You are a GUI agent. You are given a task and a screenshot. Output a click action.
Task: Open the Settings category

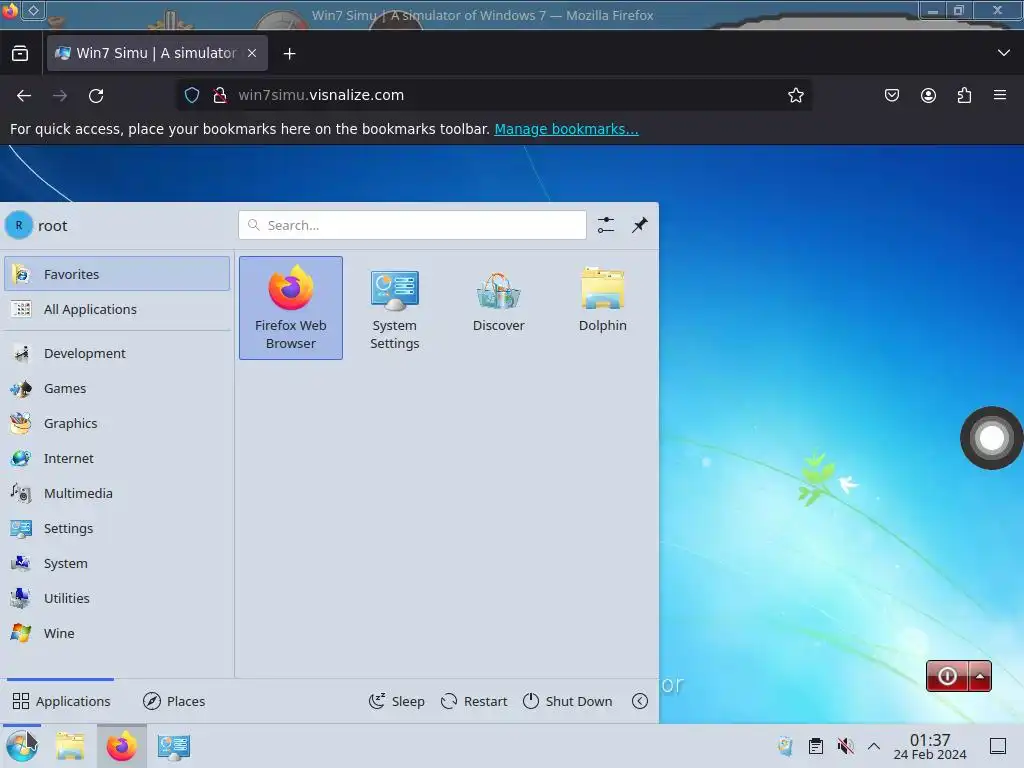117,528
